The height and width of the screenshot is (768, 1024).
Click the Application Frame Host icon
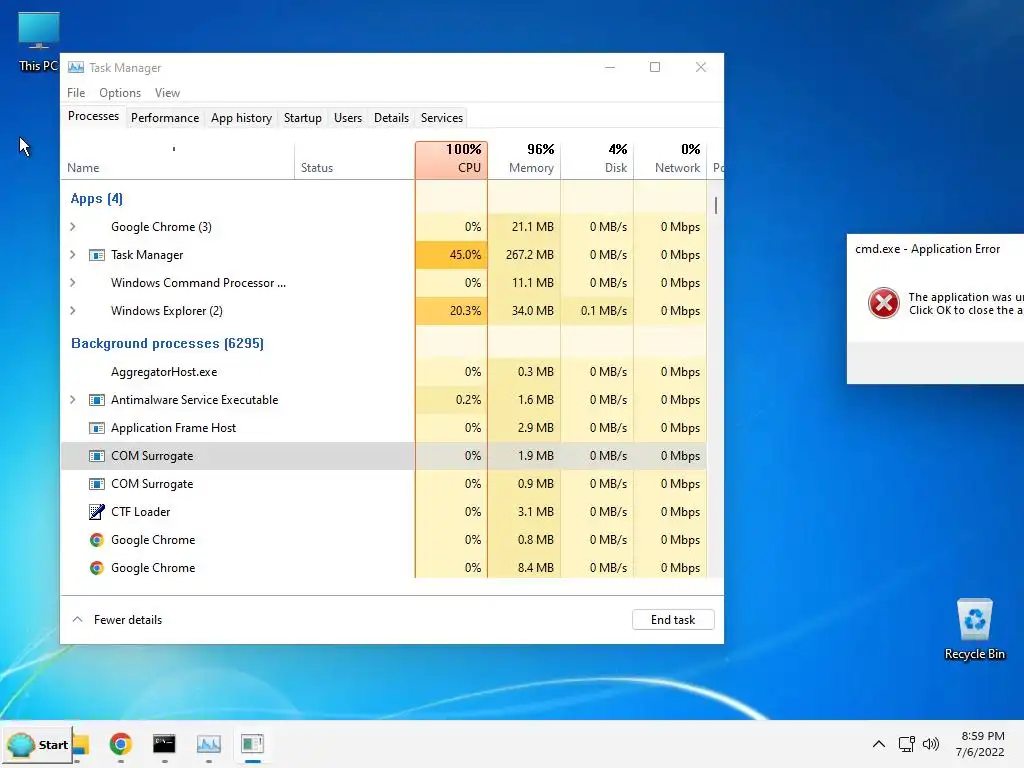pyautogui.click(x=97, y=428)
